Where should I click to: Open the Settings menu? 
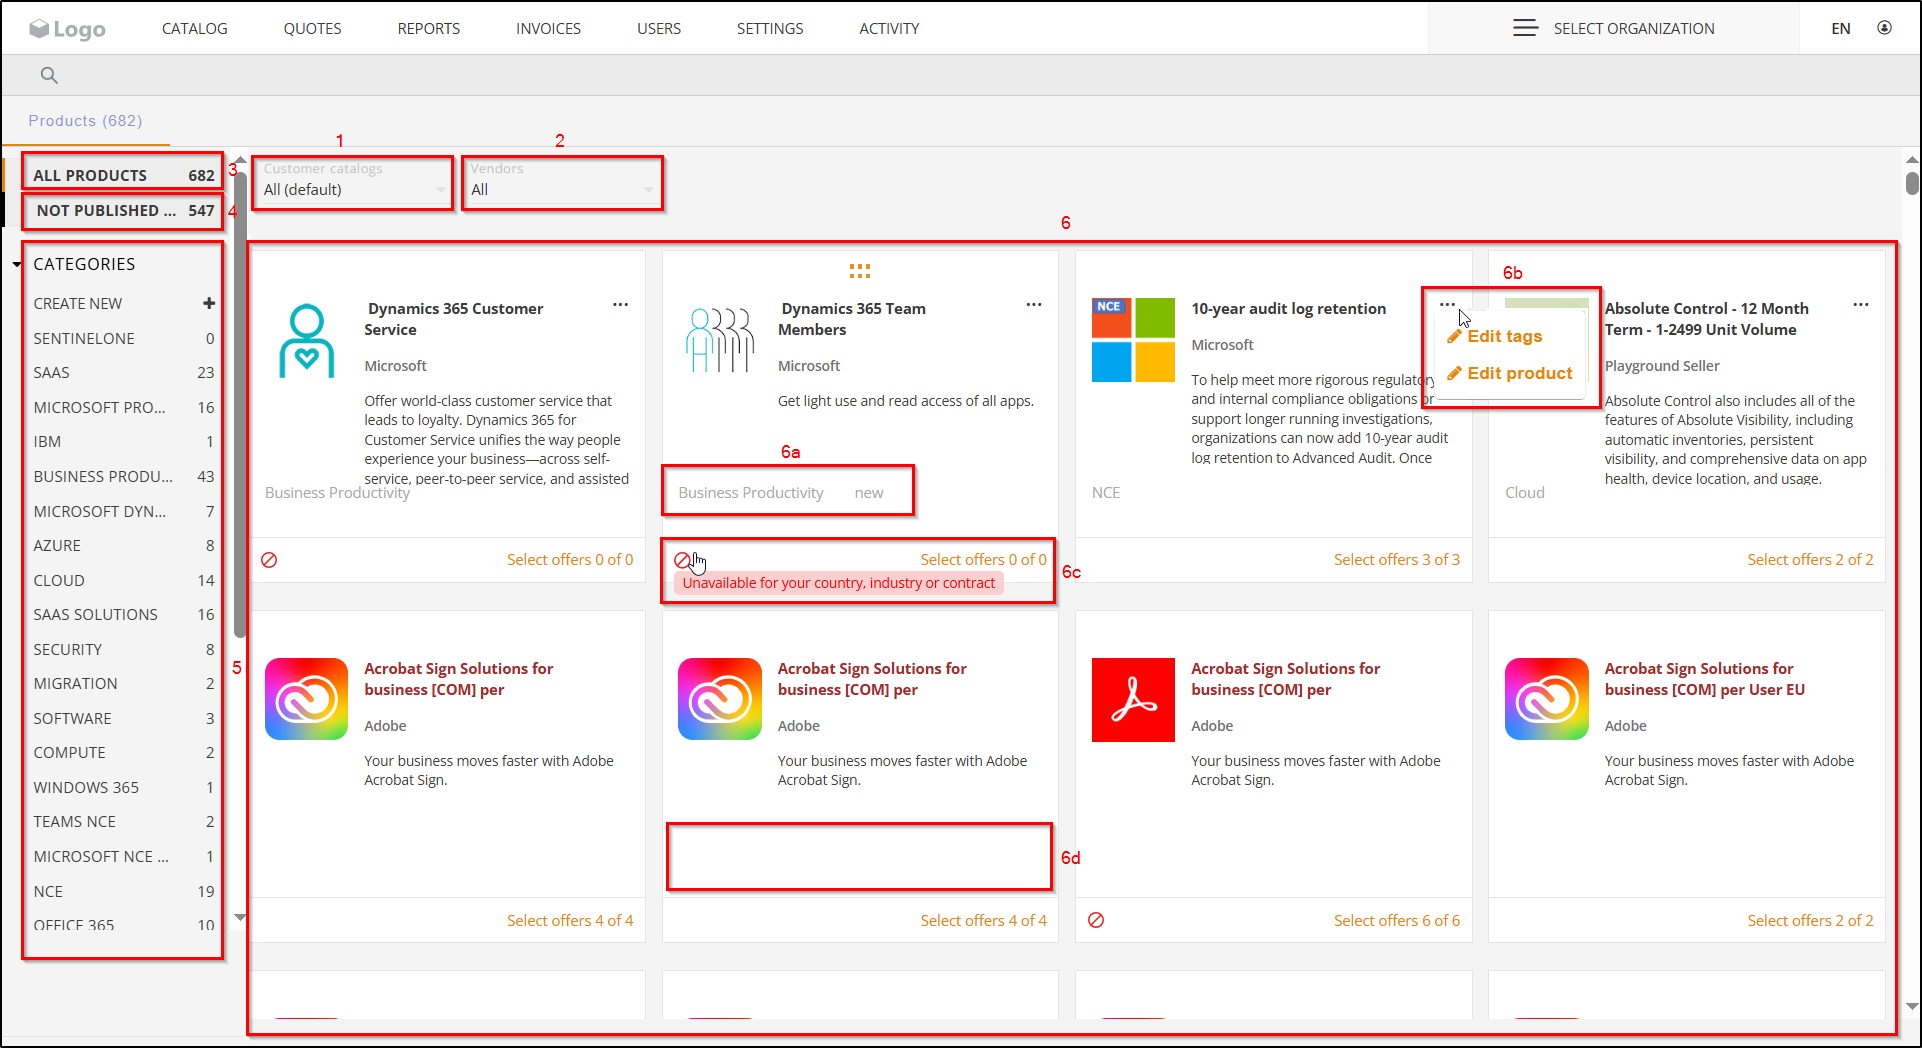pyautogui.click(x=770, y=28)
